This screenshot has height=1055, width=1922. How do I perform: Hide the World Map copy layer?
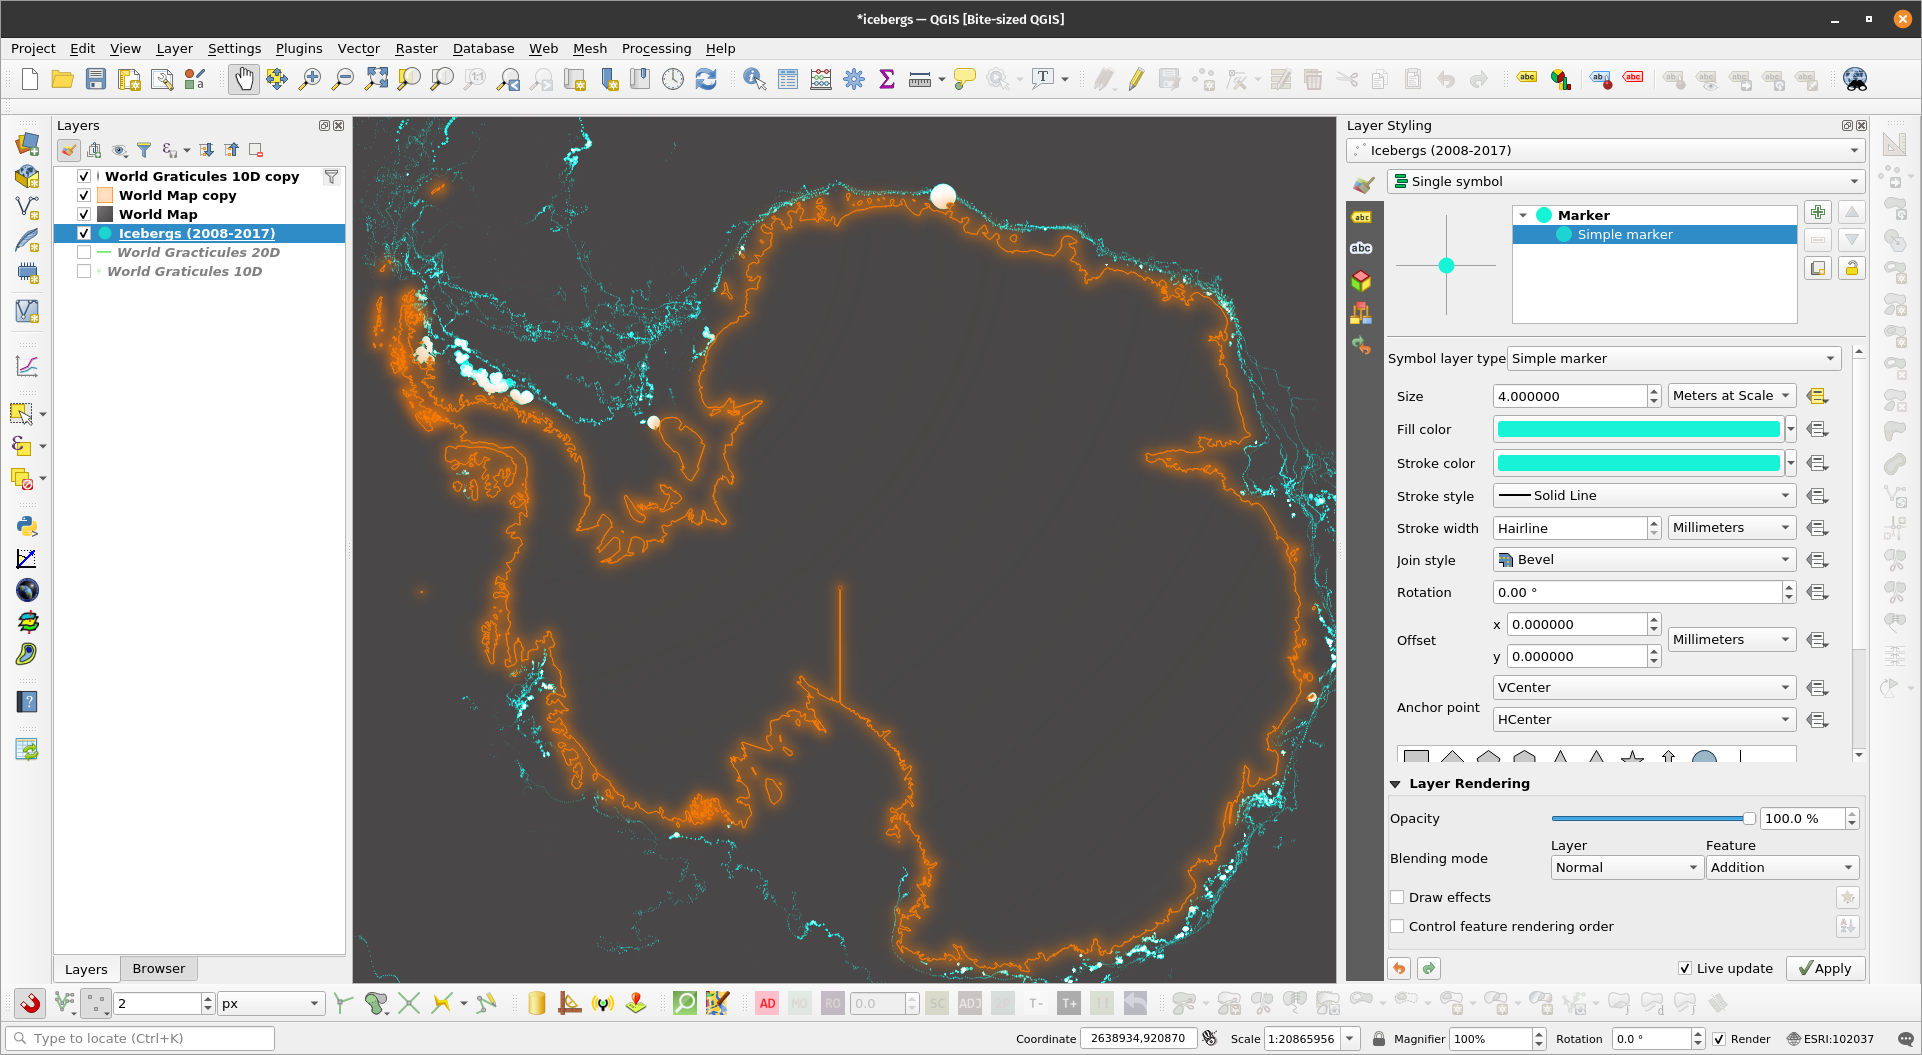pos(84,195)
